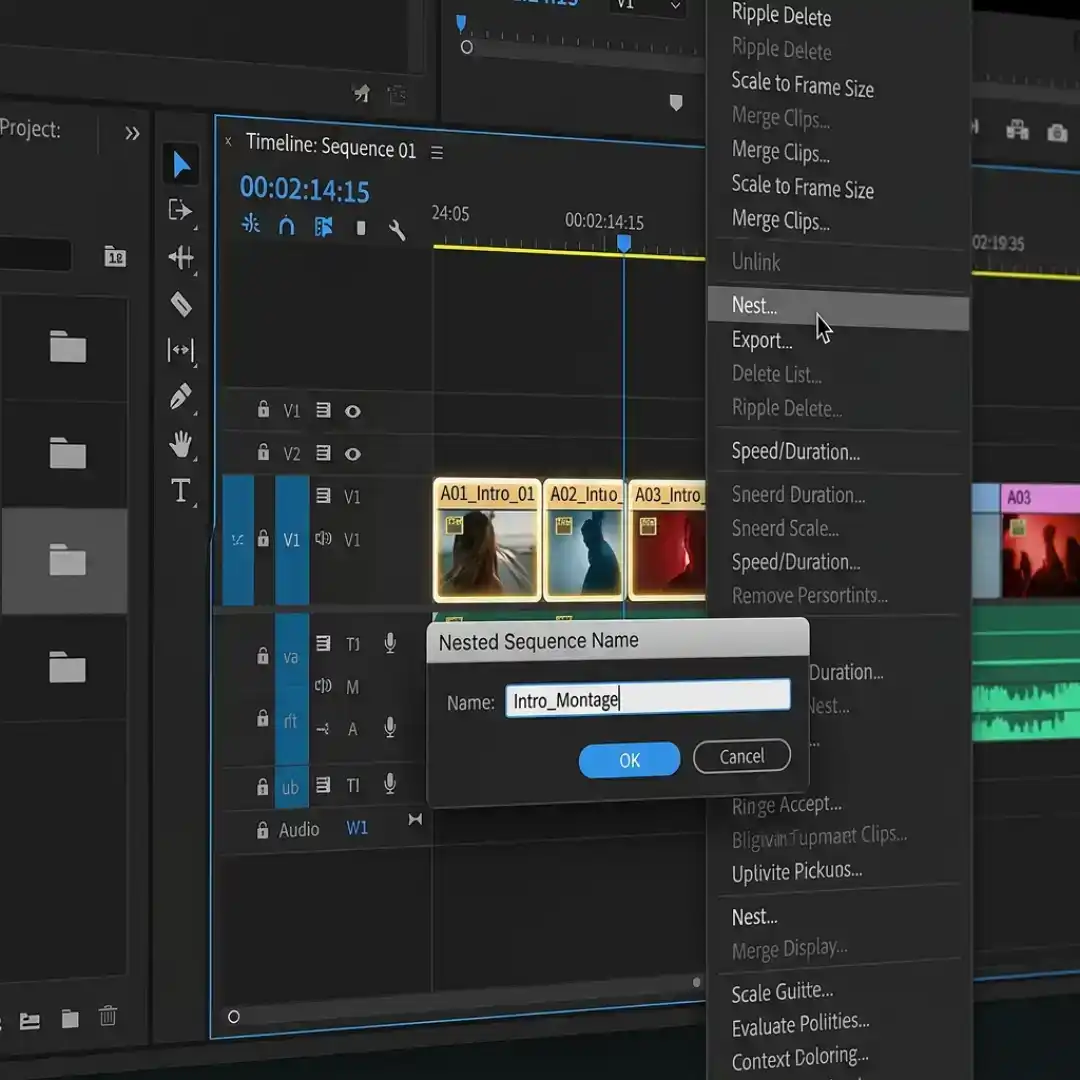
Task: Select the Slip tool
Action: pyautogui.click(x=181, y=350)
